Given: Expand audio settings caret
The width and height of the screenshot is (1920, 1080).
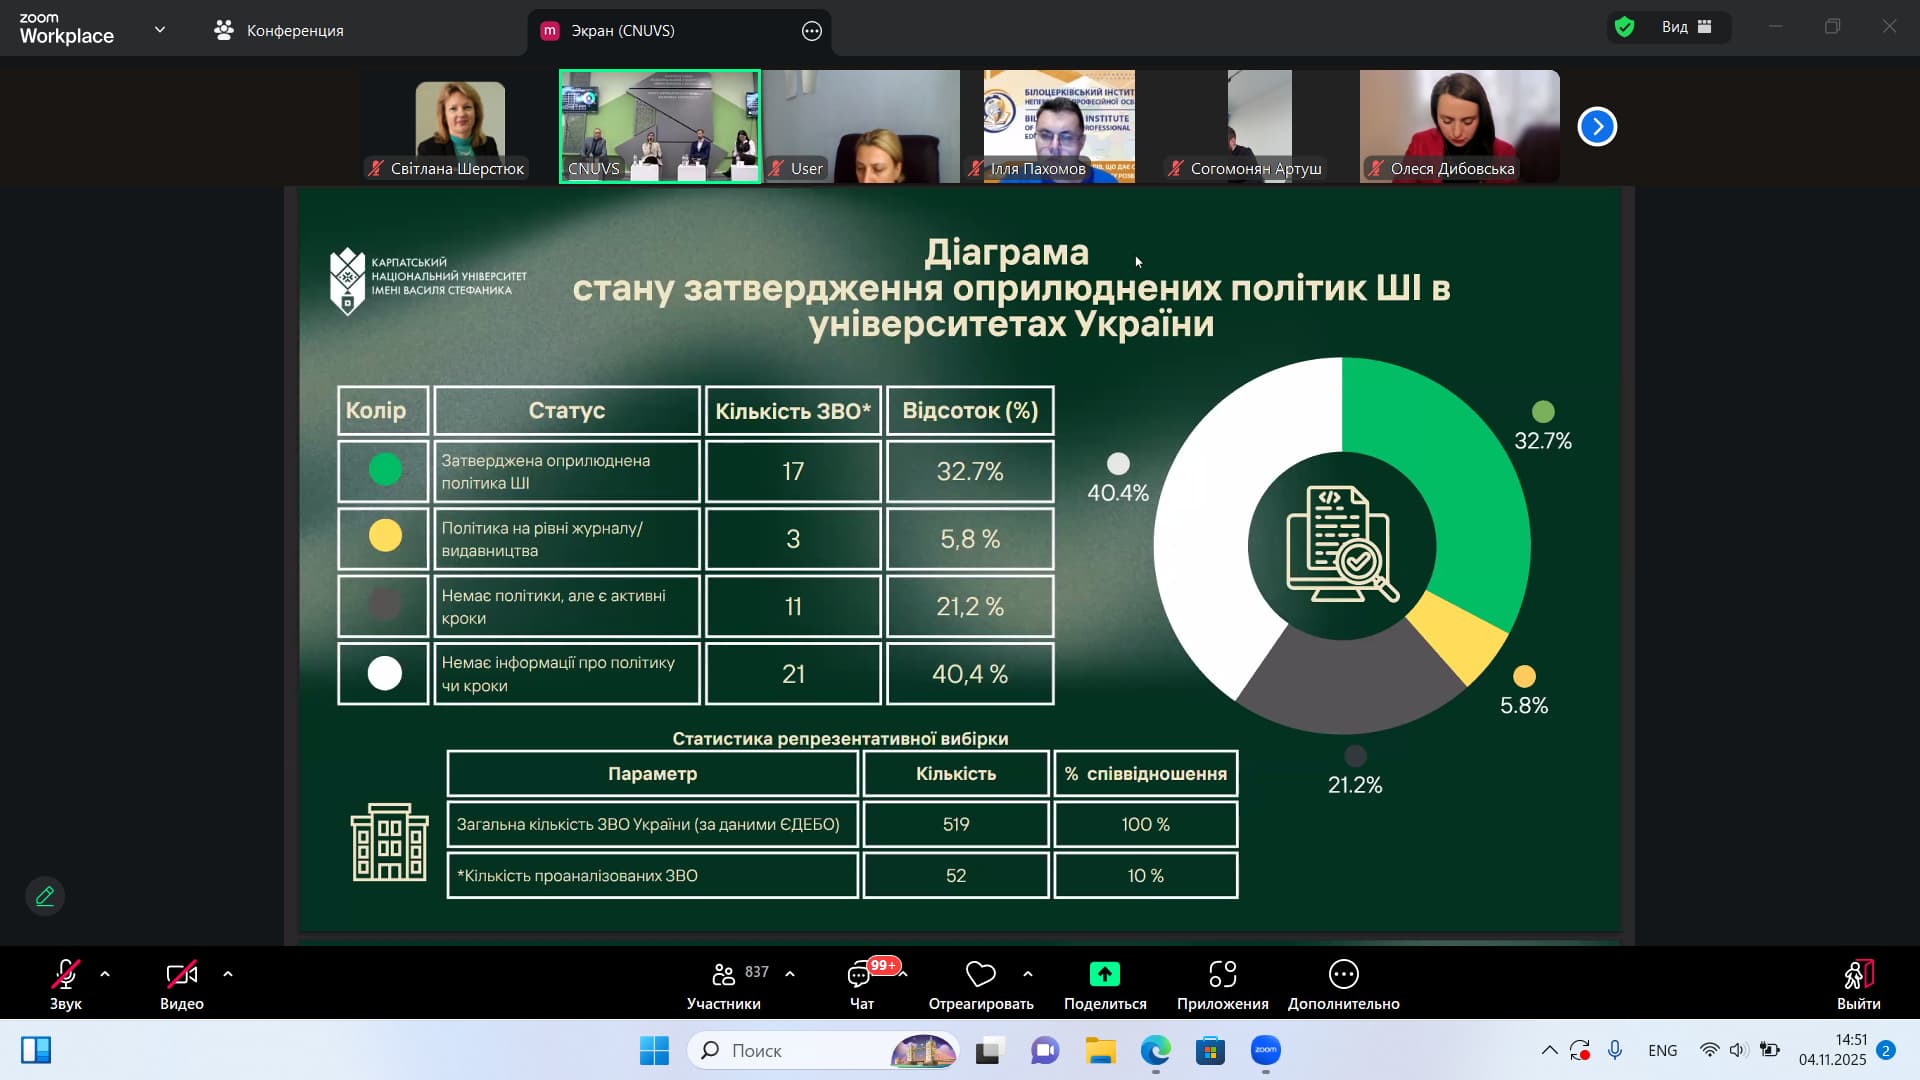Looking at the screenshot, I should [x=105, y=974].
